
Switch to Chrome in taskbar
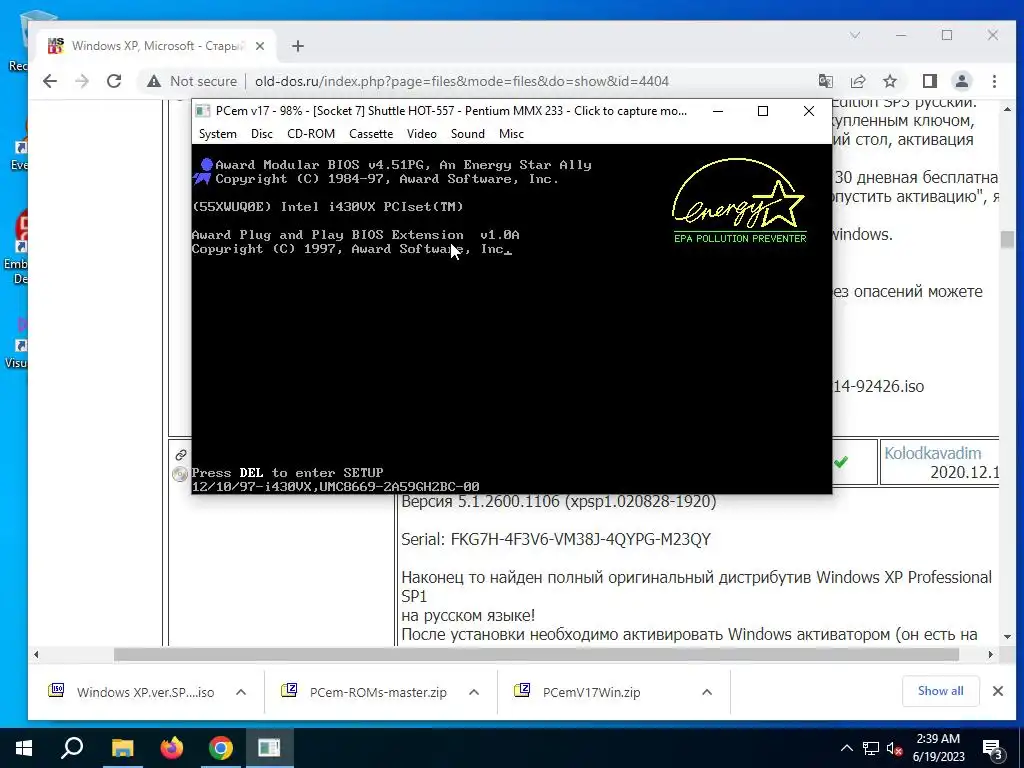[x=221, y=748]
